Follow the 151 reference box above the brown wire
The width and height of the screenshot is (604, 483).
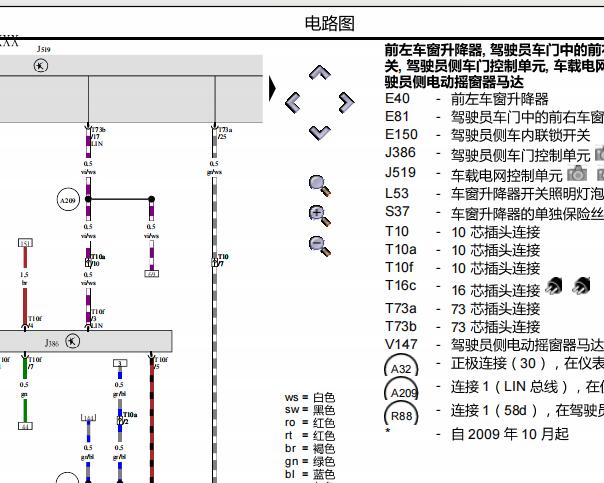point(25,243)
